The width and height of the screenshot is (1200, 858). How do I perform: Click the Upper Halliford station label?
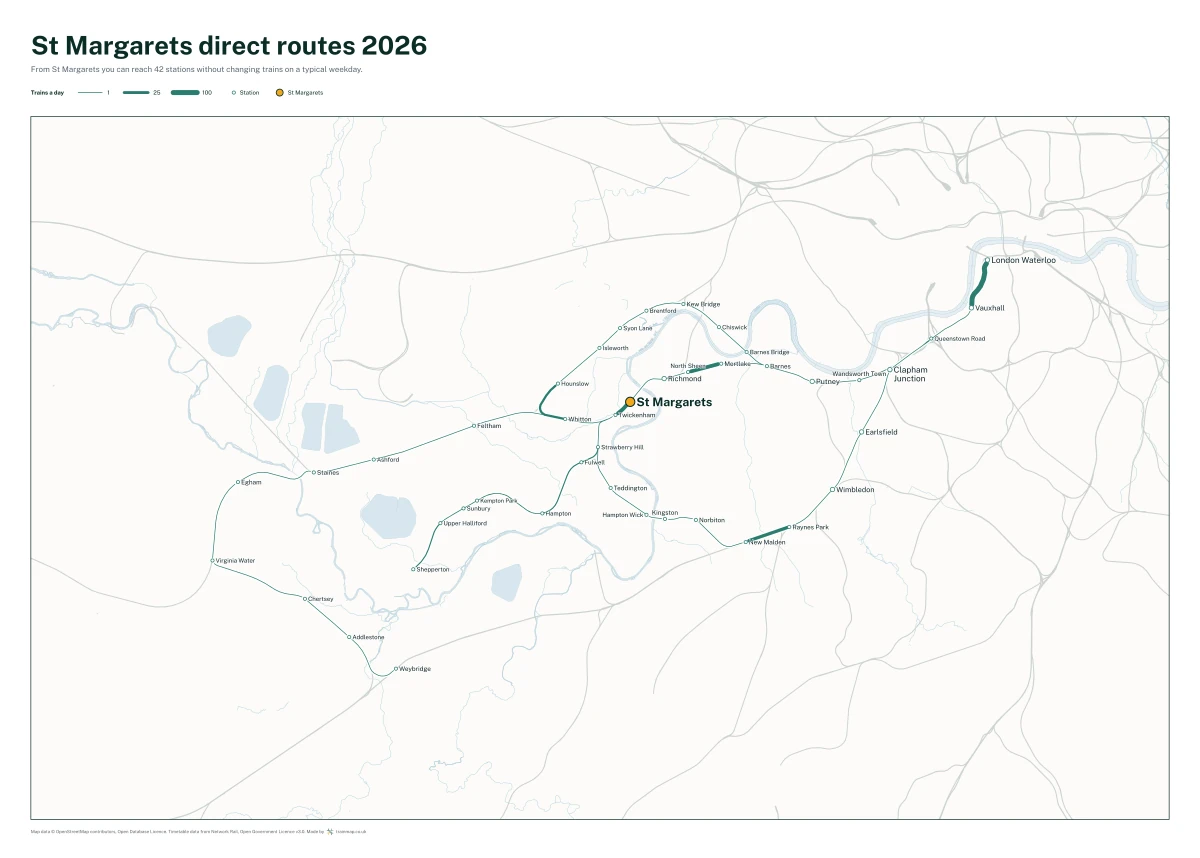[465, 523]
